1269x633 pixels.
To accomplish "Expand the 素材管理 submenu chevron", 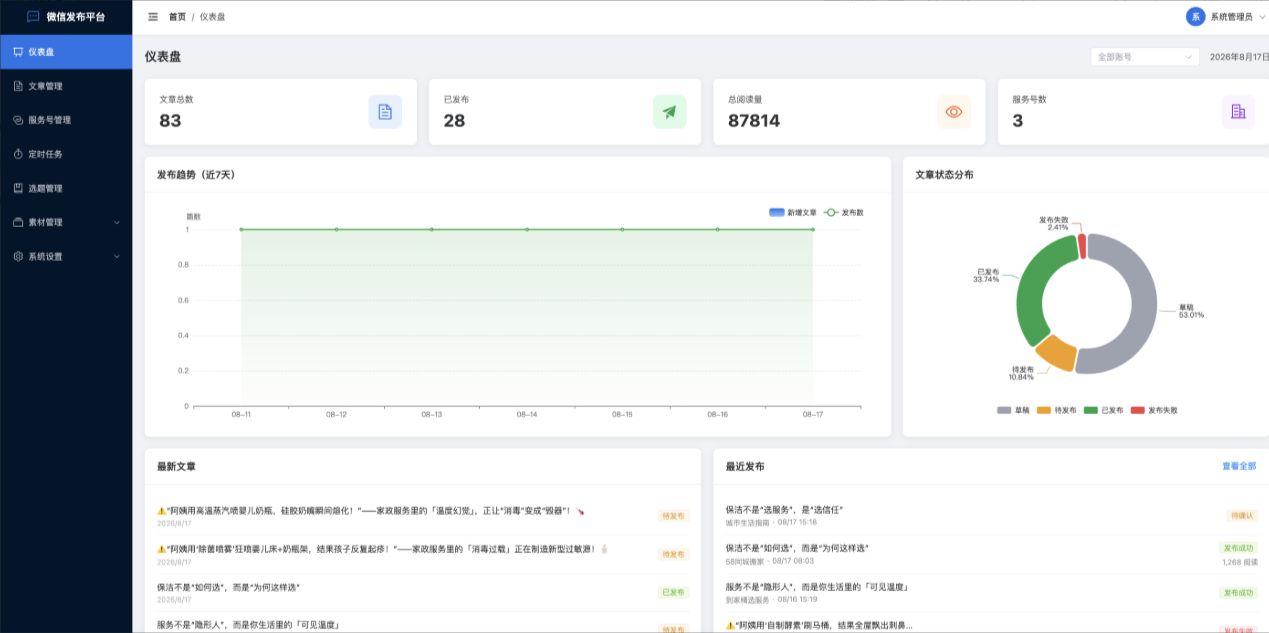I will 117,222.
